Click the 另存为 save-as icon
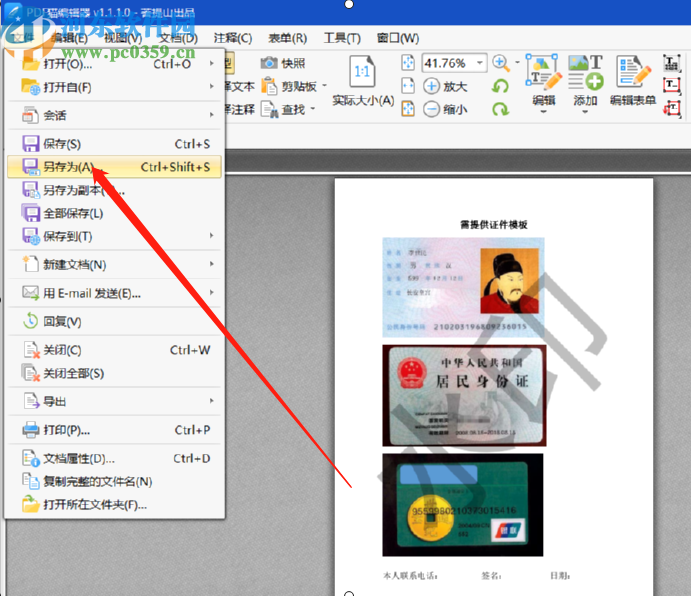 click(31, 167)
